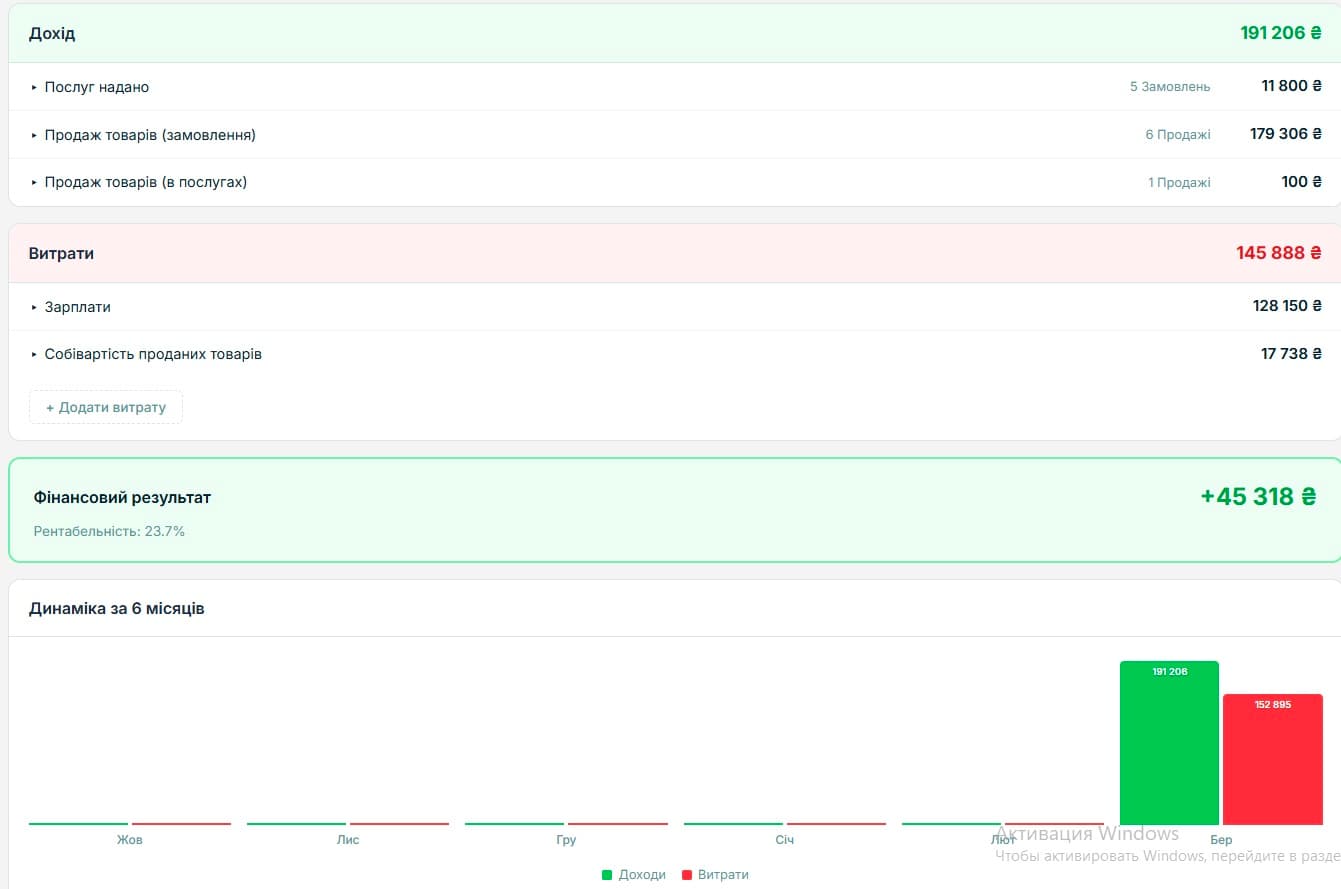Click the + Додати витрату button

[x=105, y=407]
